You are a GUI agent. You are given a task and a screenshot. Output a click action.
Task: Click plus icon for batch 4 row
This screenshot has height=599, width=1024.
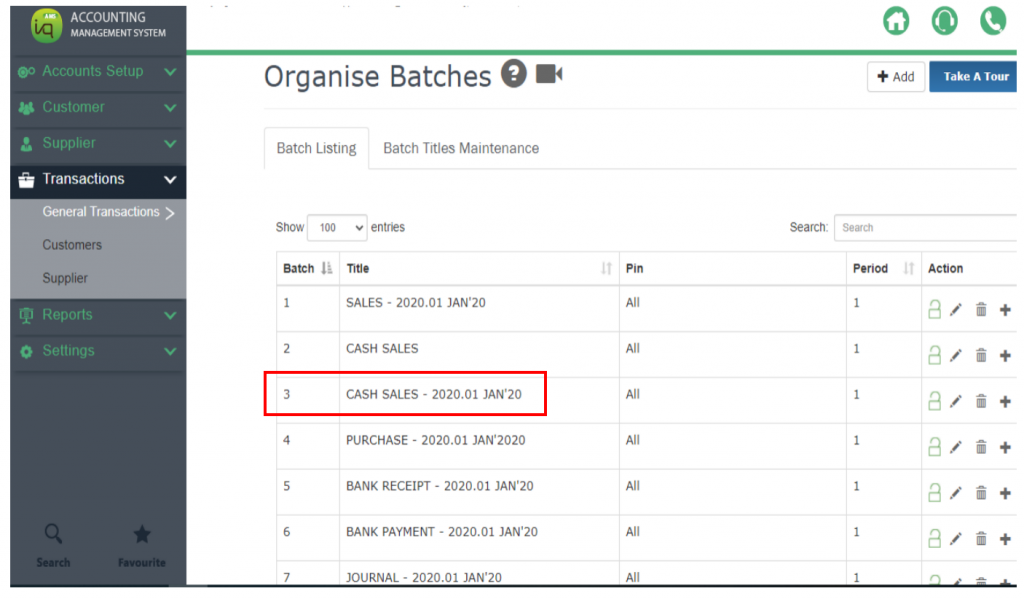tap(1005, 447)
